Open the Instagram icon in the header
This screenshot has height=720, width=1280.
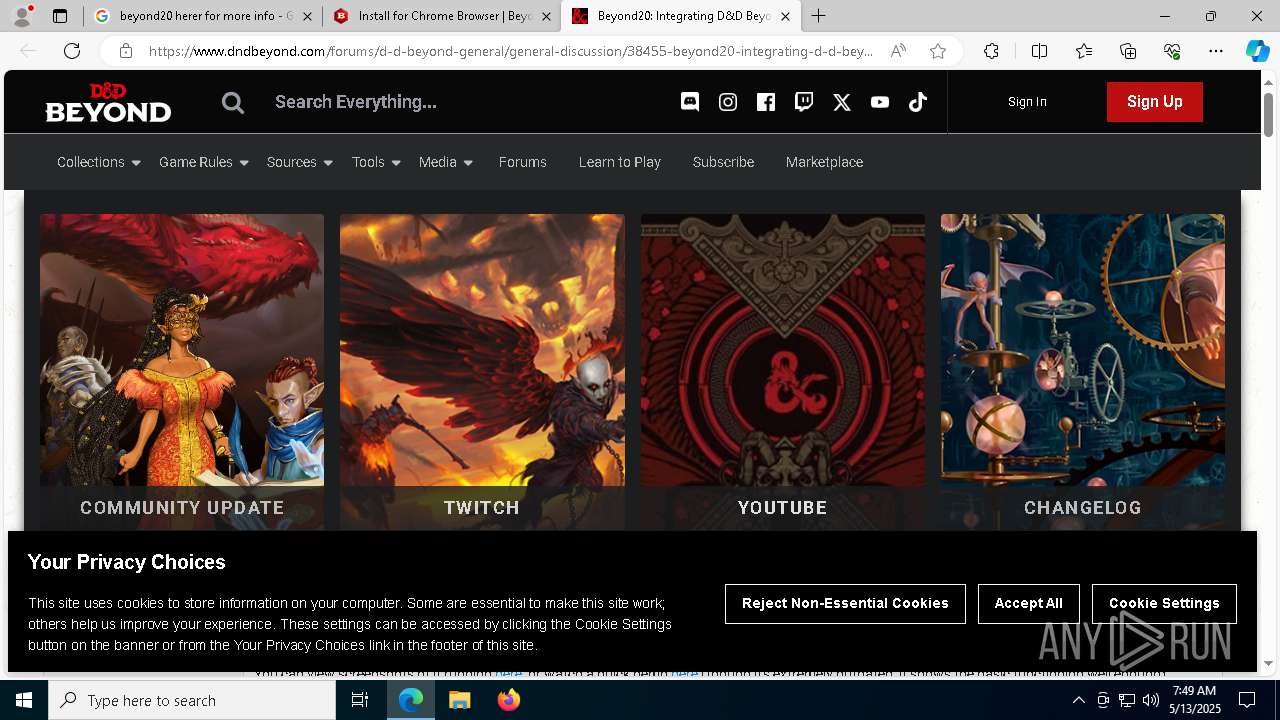(x=728, y=101)
